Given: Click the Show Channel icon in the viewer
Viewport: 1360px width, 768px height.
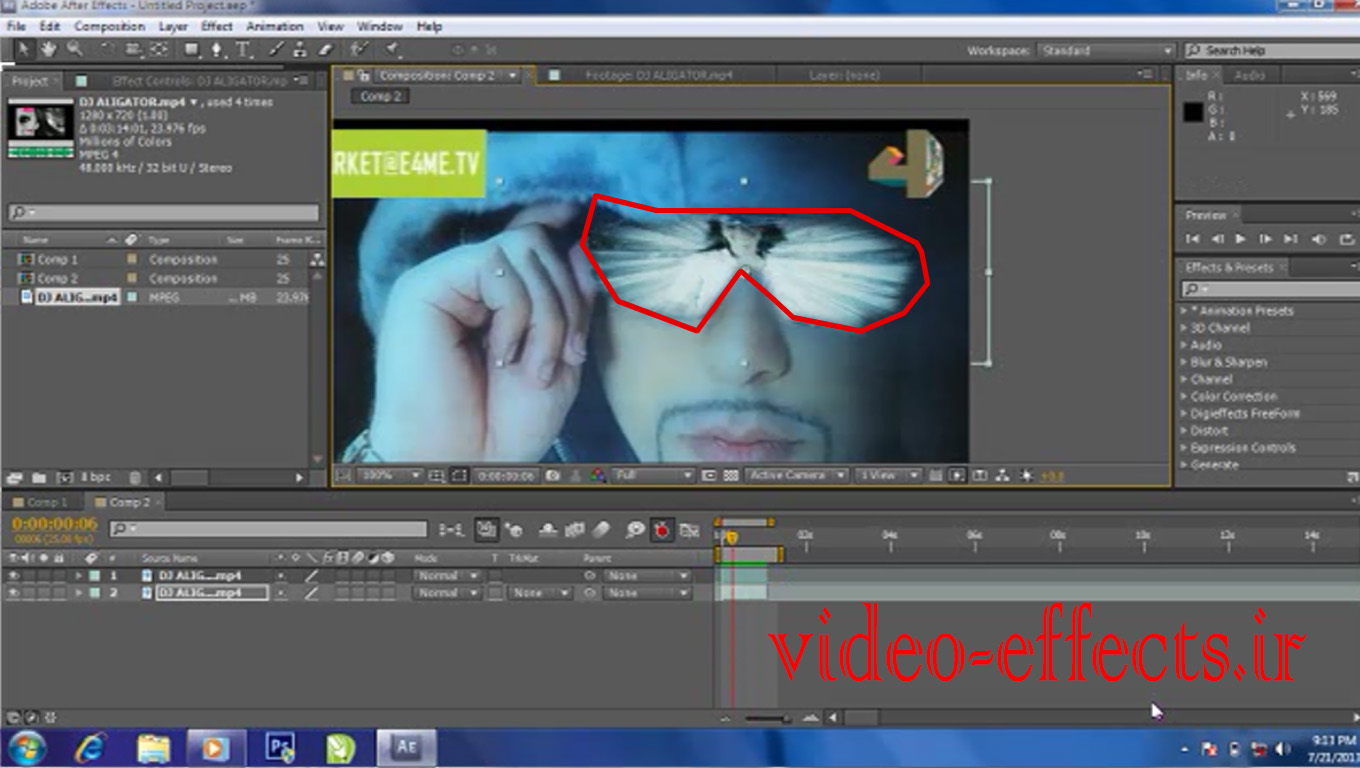Looking at the screenshot, I should tap(598, 476).
